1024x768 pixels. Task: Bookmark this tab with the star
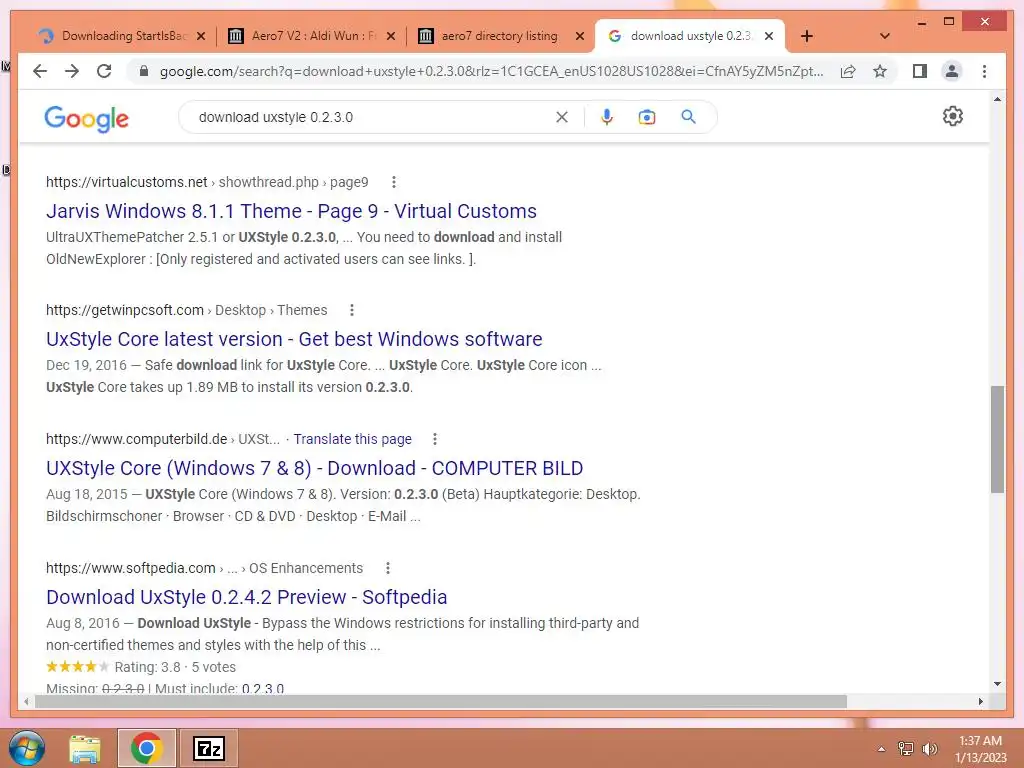coord(880,71)
